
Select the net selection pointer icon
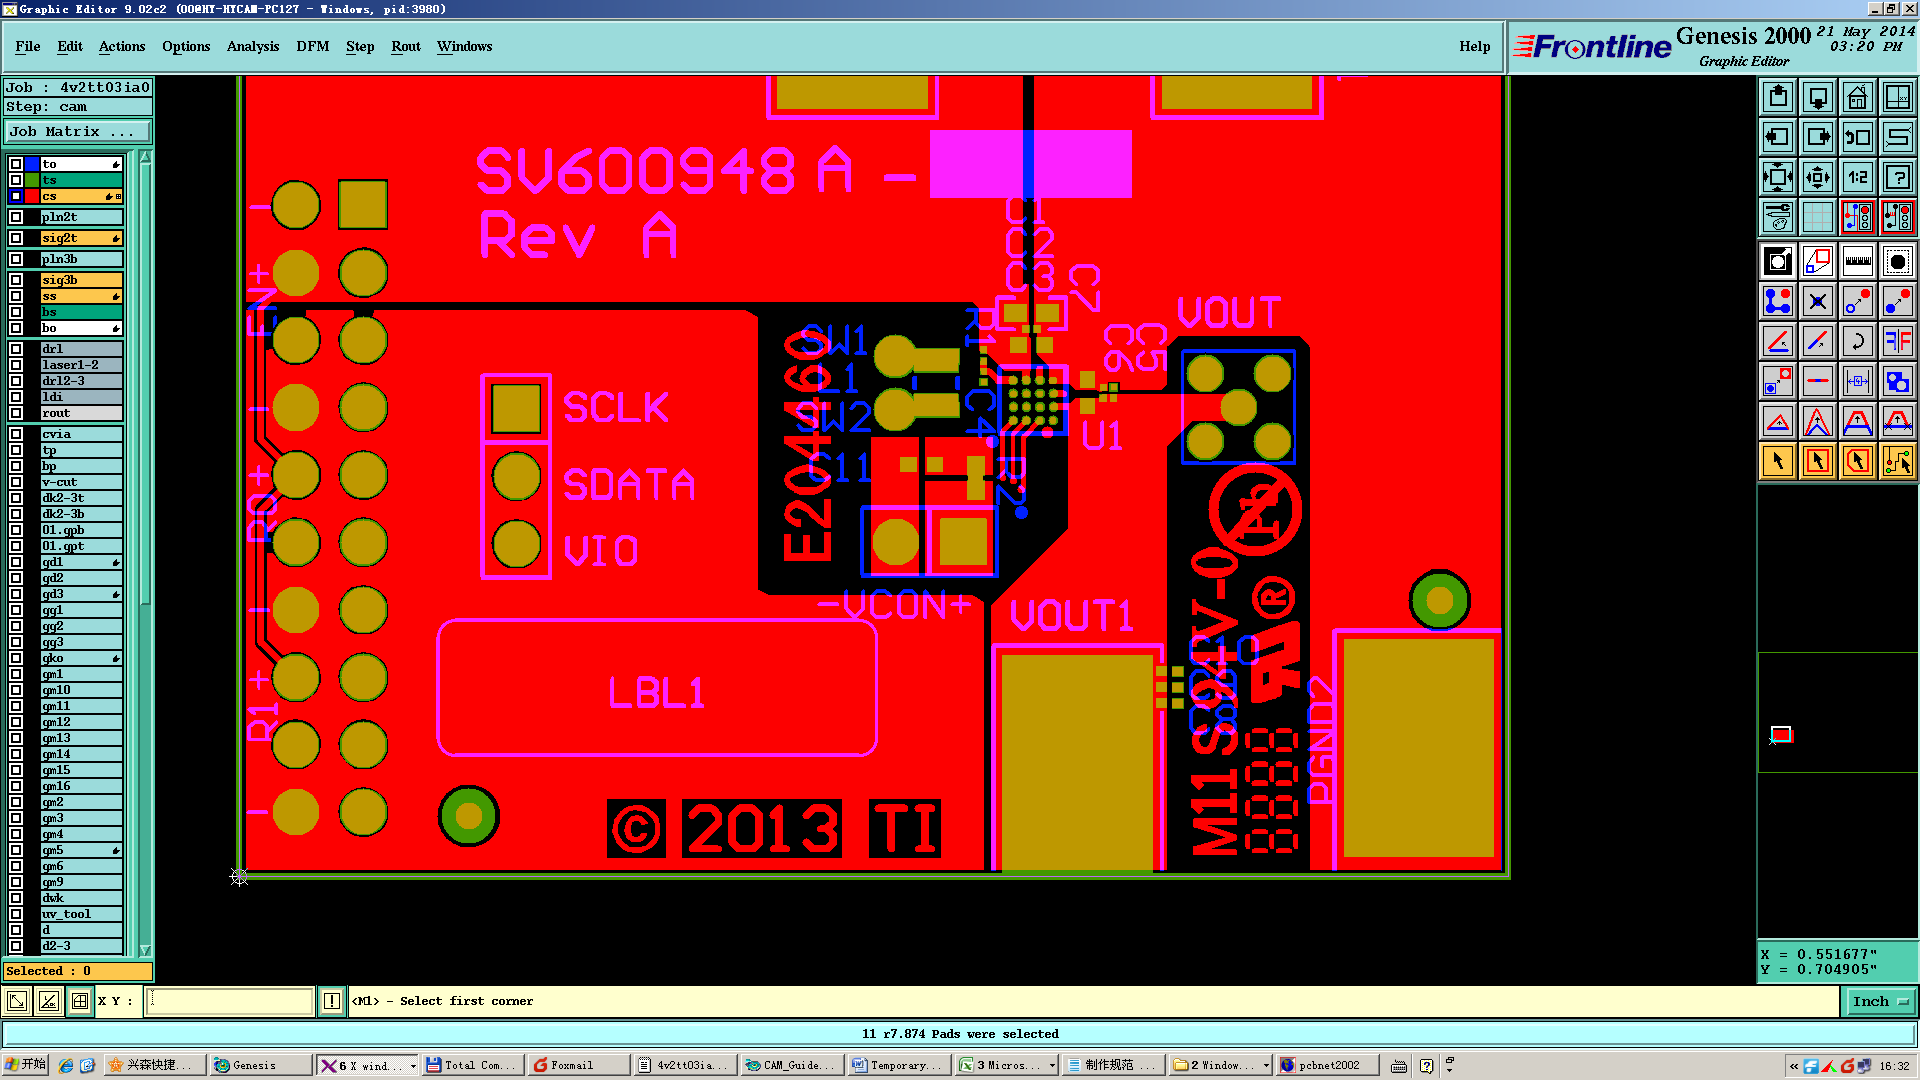coord(1897,461)
